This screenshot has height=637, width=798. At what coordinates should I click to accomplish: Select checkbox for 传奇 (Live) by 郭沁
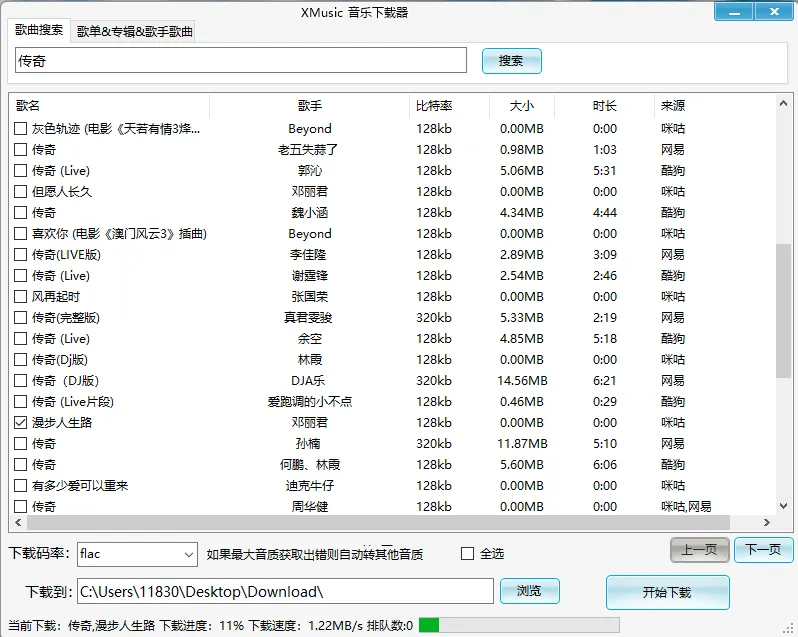tap(20, 170)
